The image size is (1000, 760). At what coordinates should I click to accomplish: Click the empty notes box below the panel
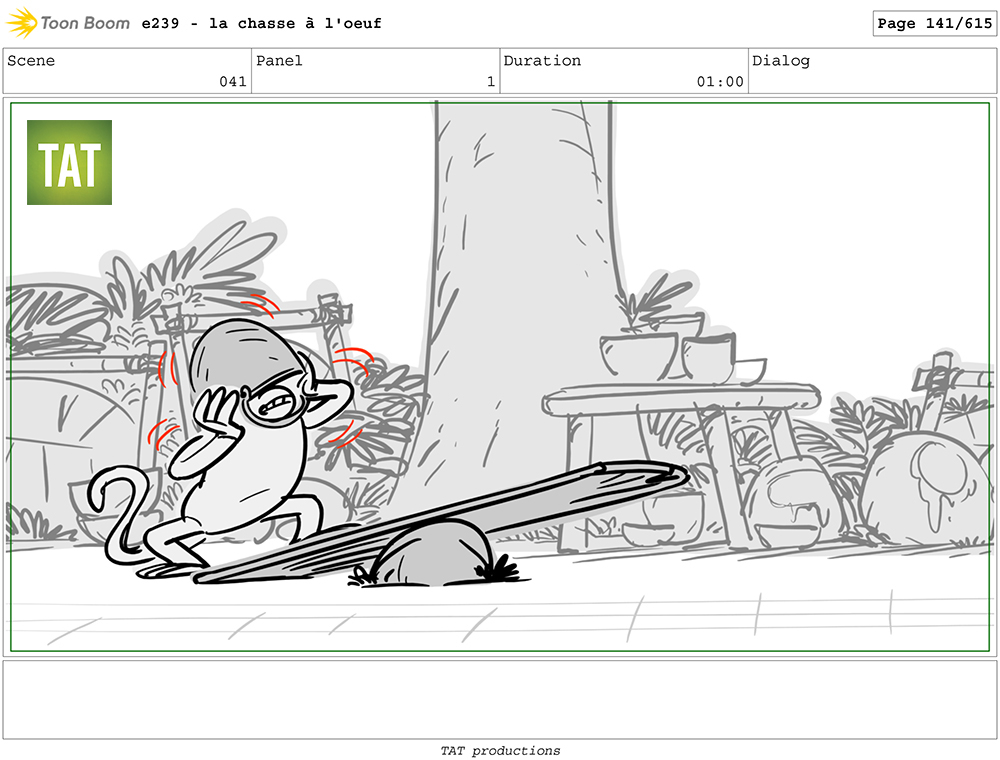coord(500,699)
